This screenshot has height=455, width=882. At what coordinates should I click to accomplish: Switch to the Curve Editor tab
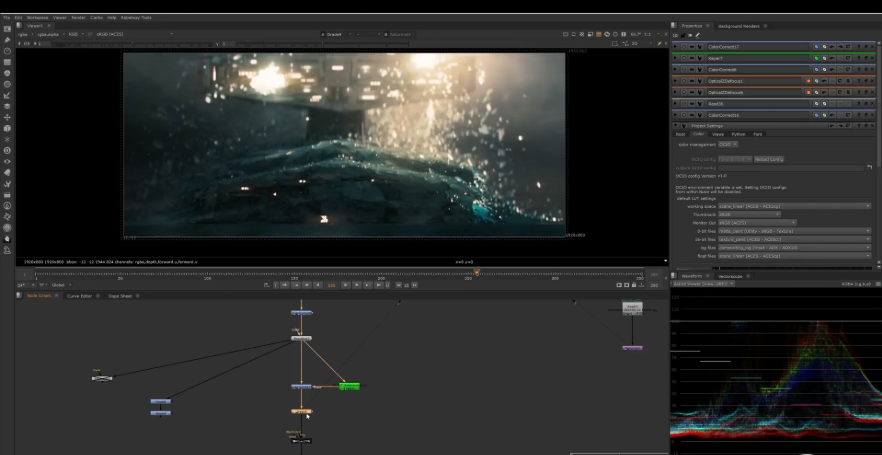point(79,296)
